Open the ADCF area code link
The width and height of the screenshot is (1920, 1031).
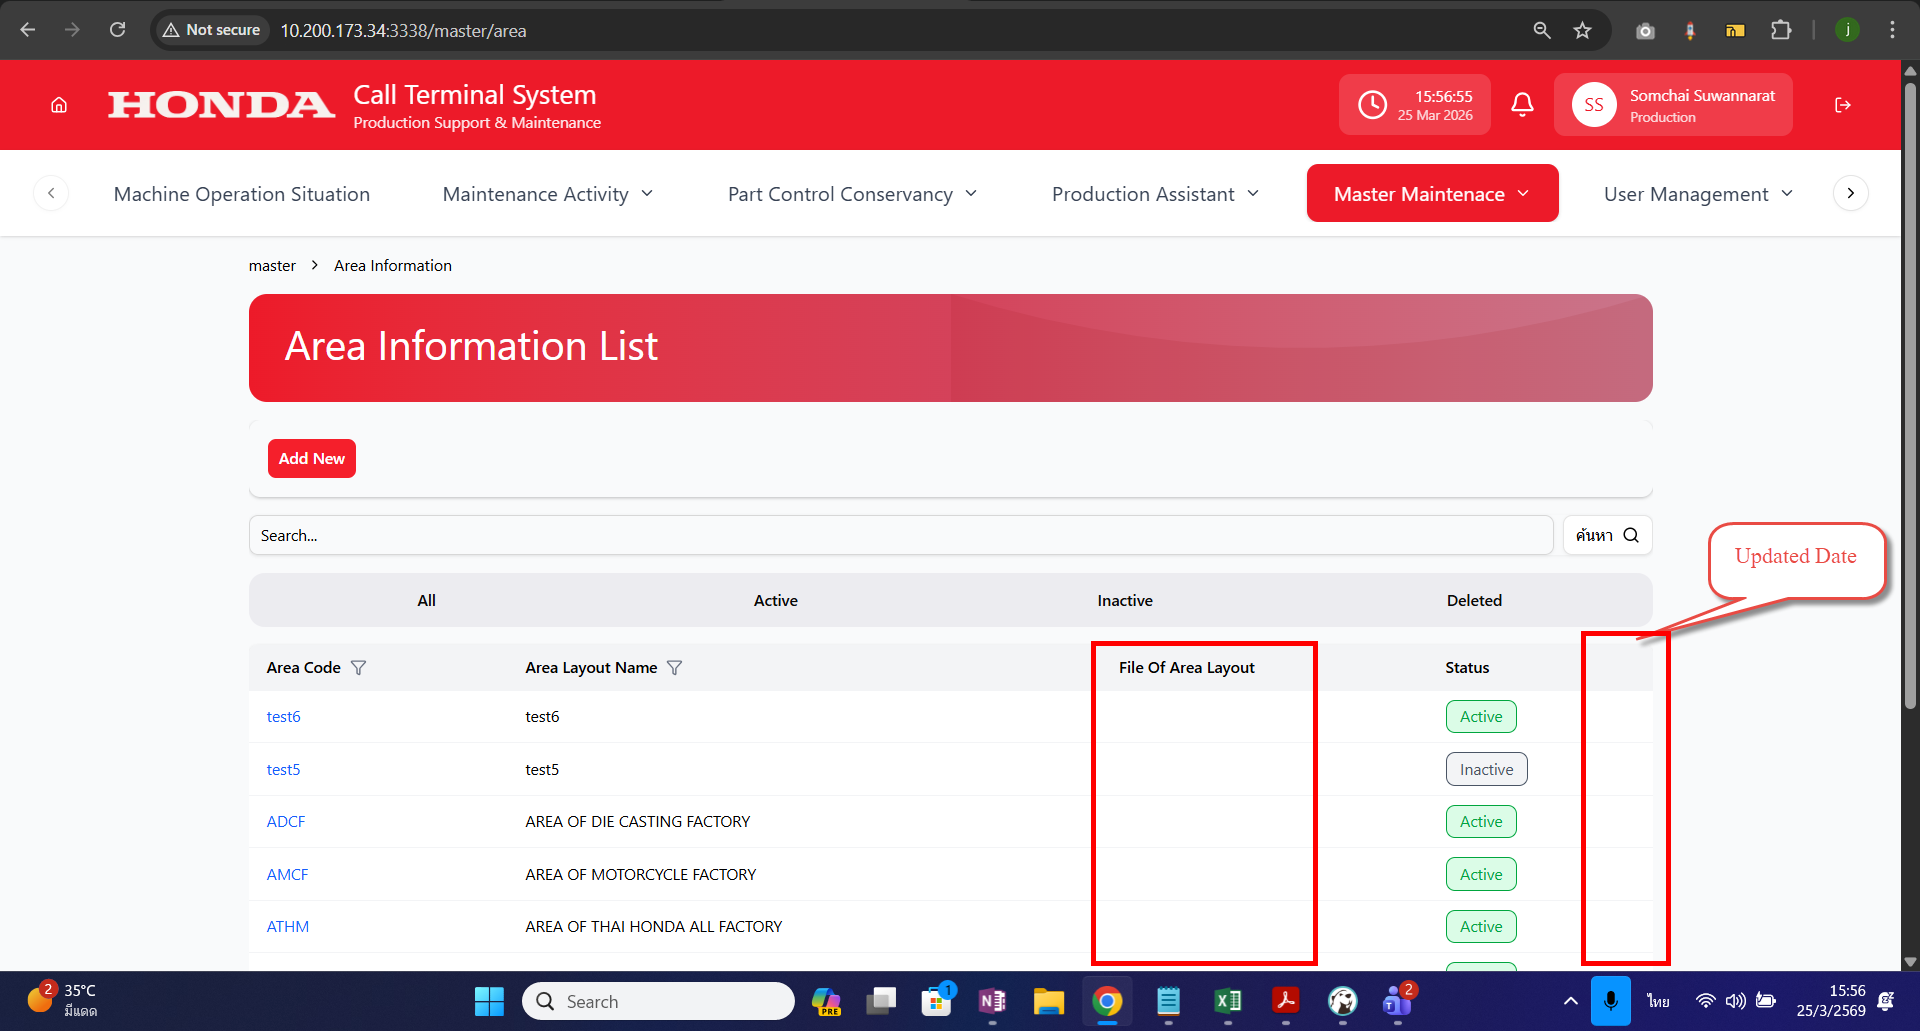pyautogui.click(x=286, y=822)
